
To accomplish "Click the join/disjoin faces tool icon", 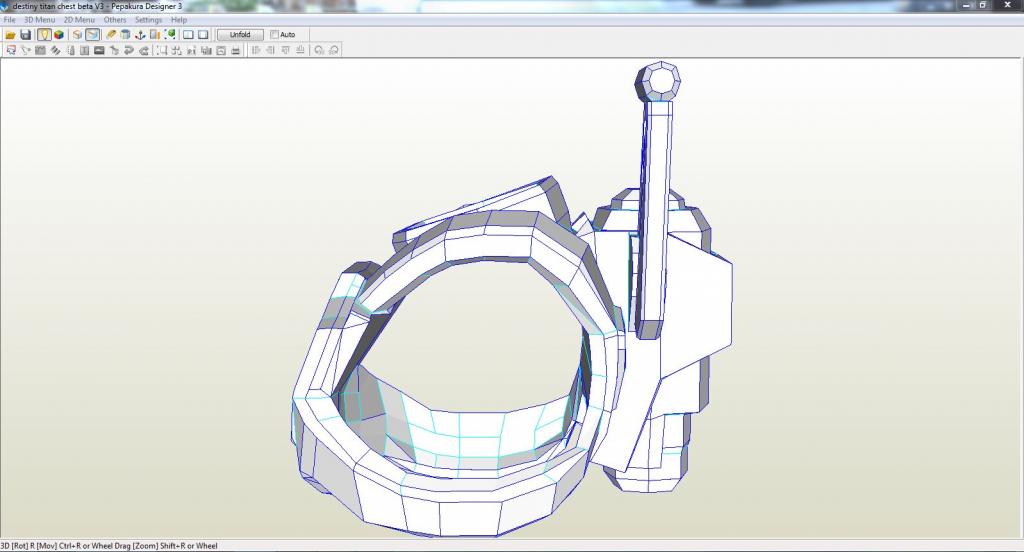I will pos(40,50).
